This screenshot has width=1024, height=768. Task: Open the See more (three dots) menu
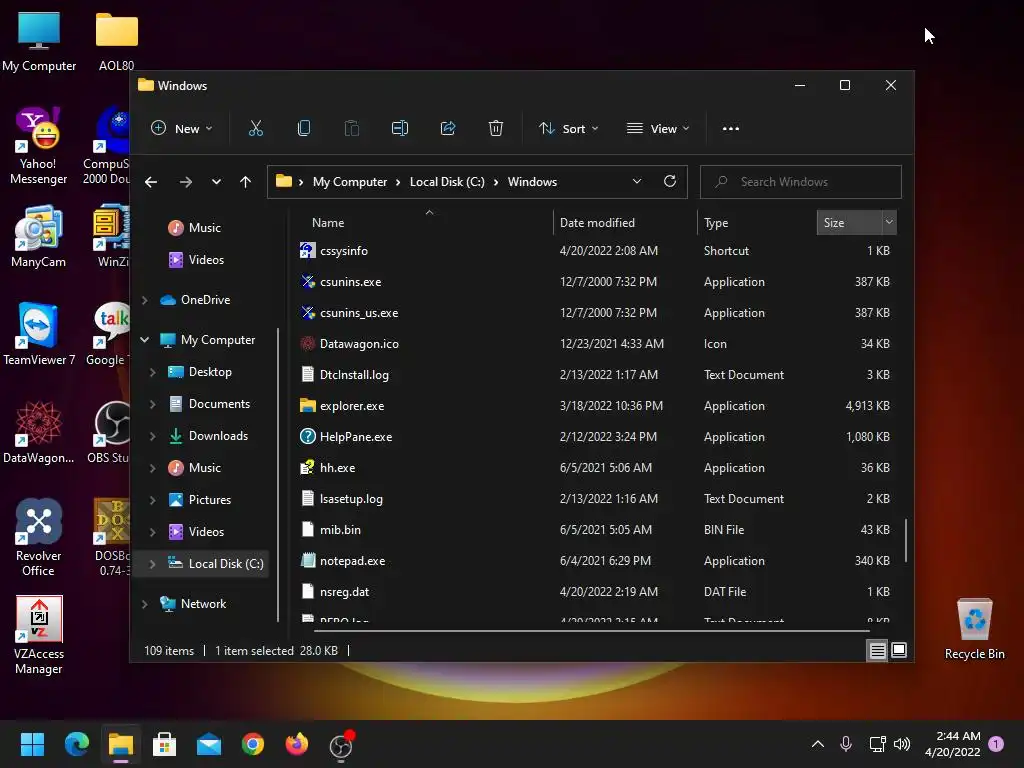point(731,129)
